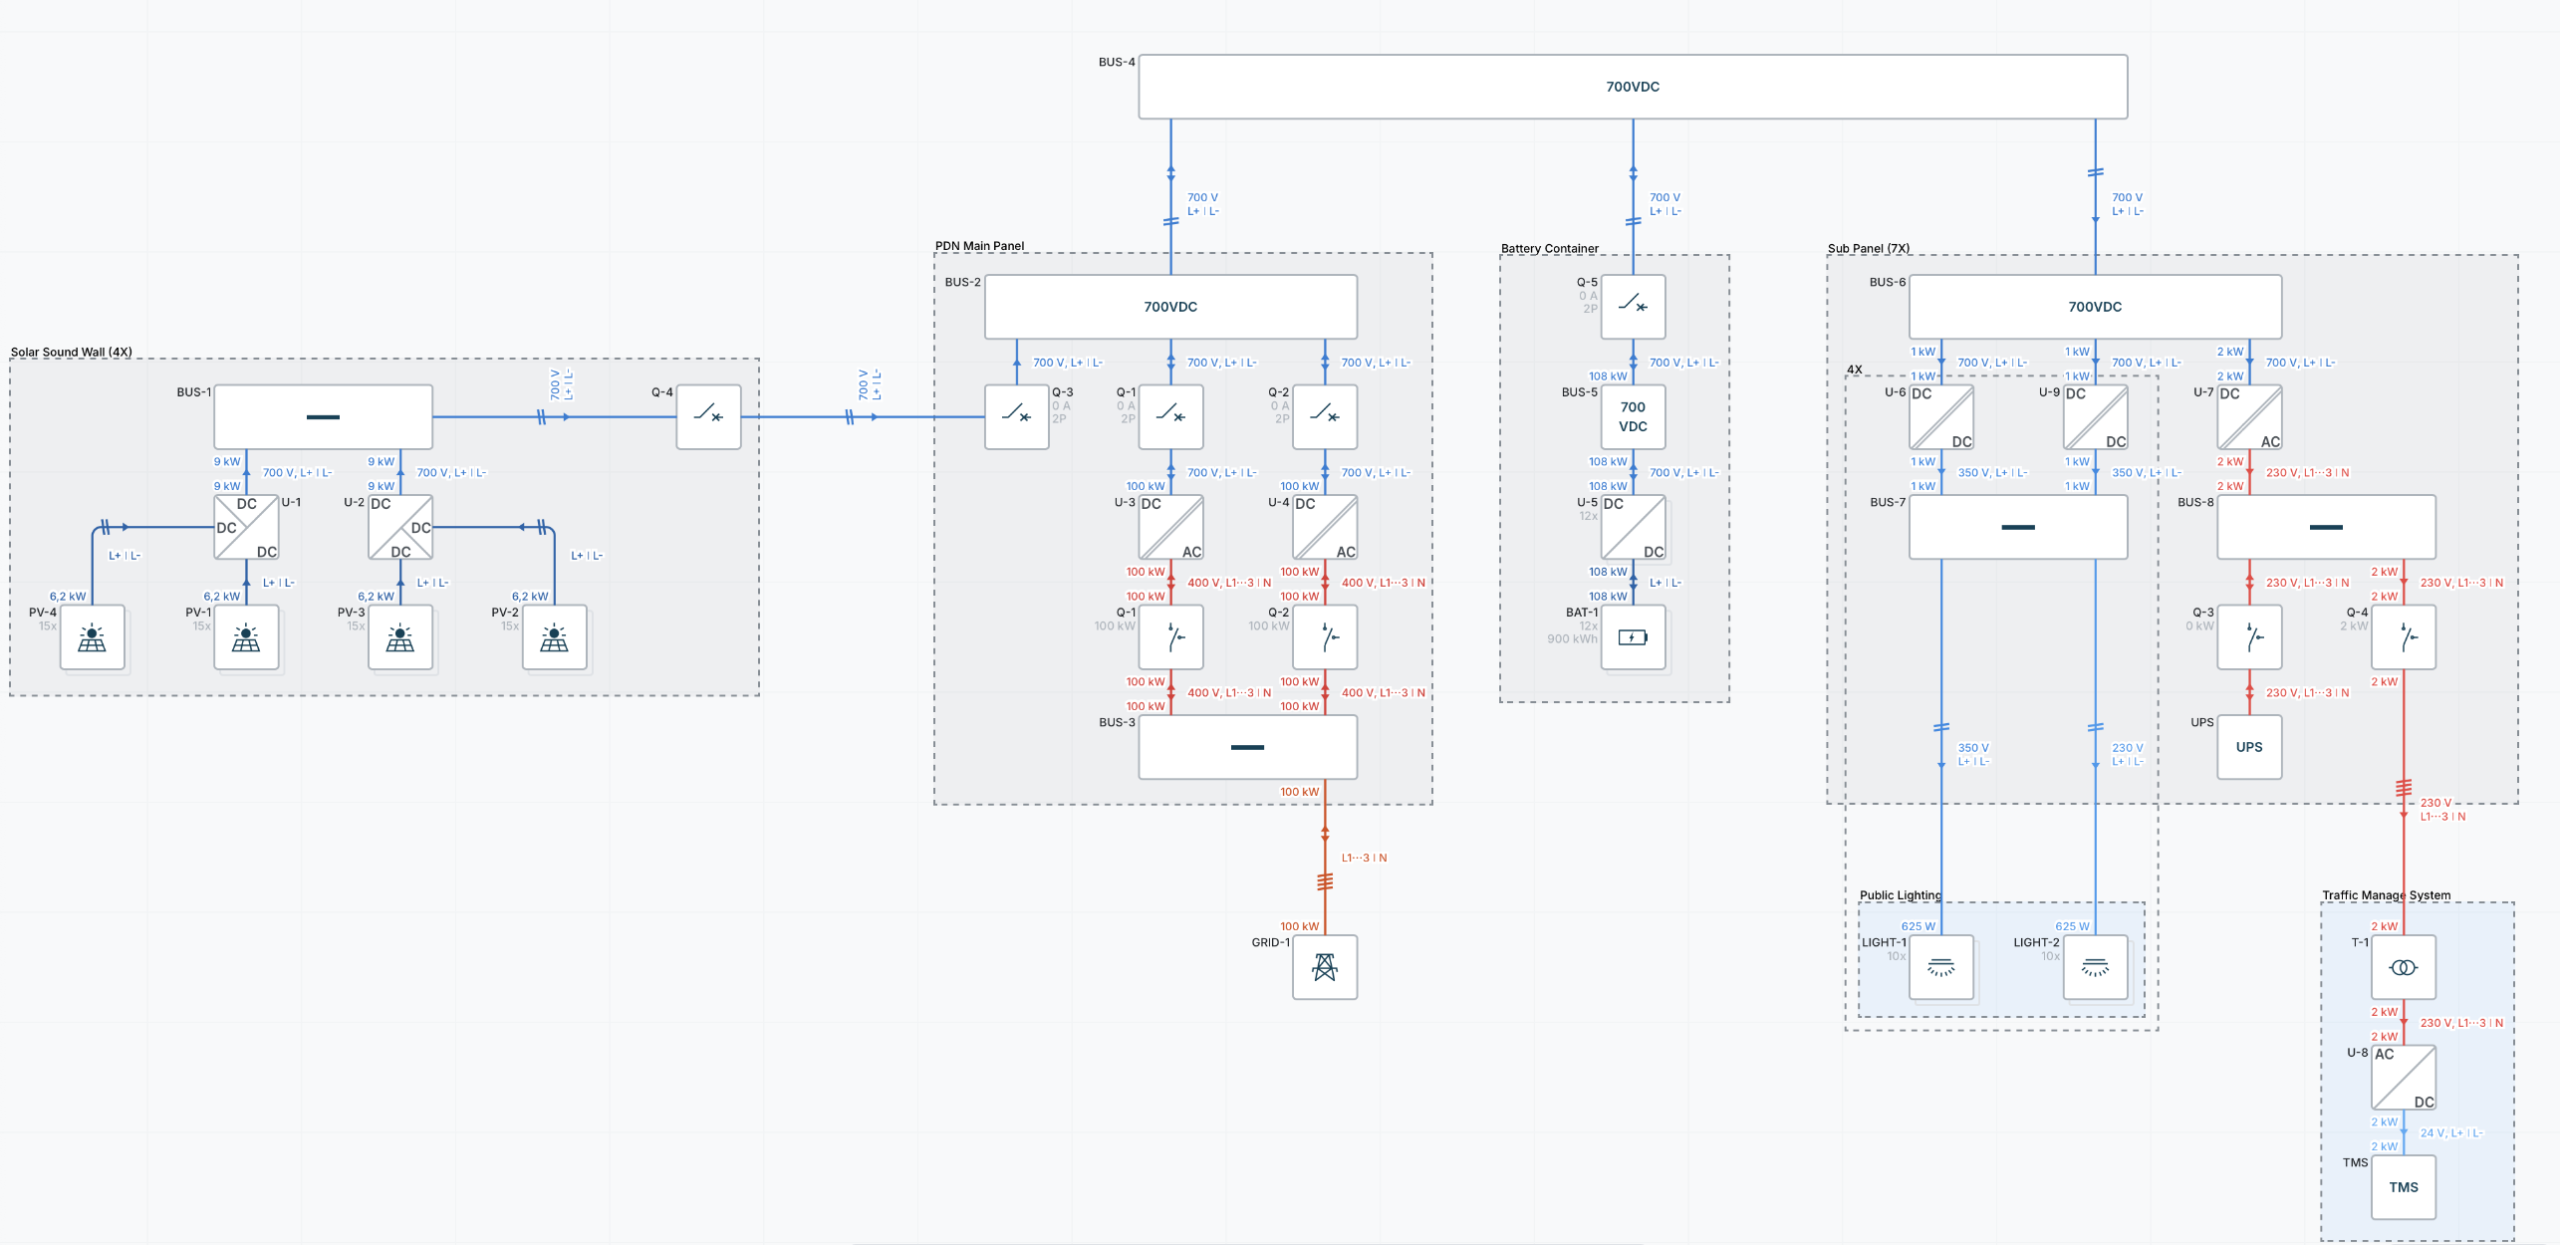Click the U-1 DC/DC converter block
Viewport: 2560px width, 1245px height.
coord(246,527)
